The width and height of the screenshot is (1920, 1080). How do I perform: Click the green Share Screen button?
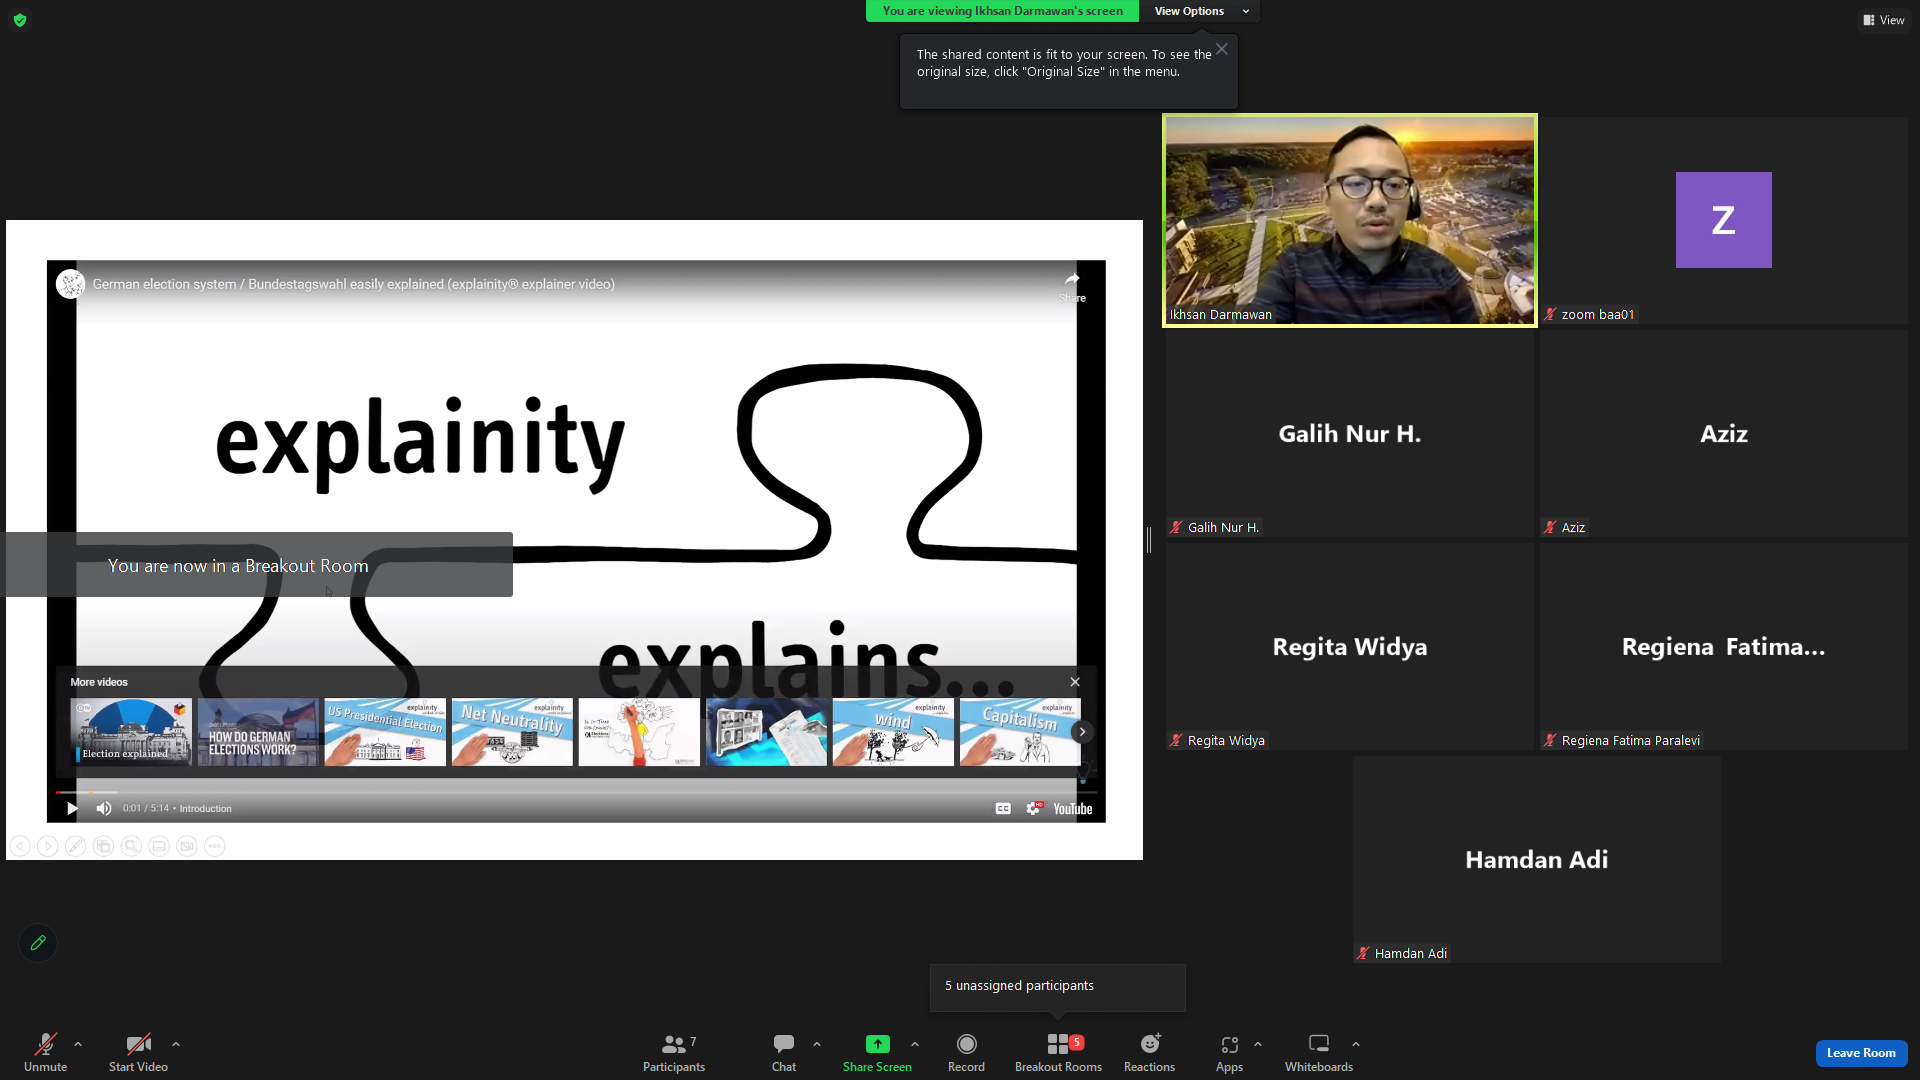pos(877,1052)
